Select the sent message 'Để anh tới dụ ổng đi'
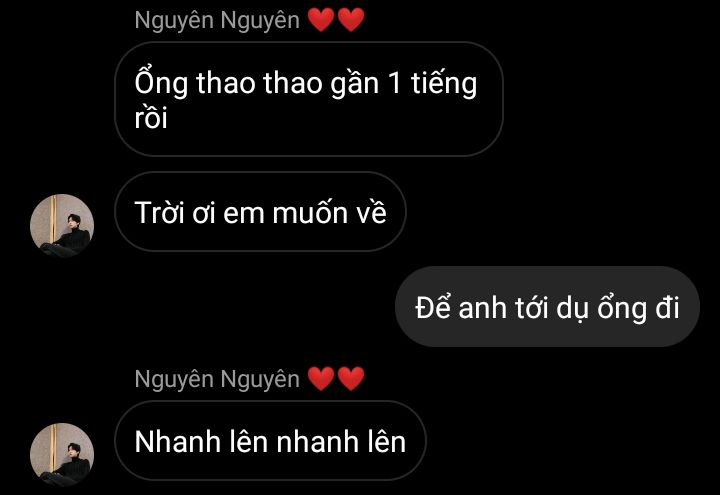720x495 pixels. [x=547, y=307]
